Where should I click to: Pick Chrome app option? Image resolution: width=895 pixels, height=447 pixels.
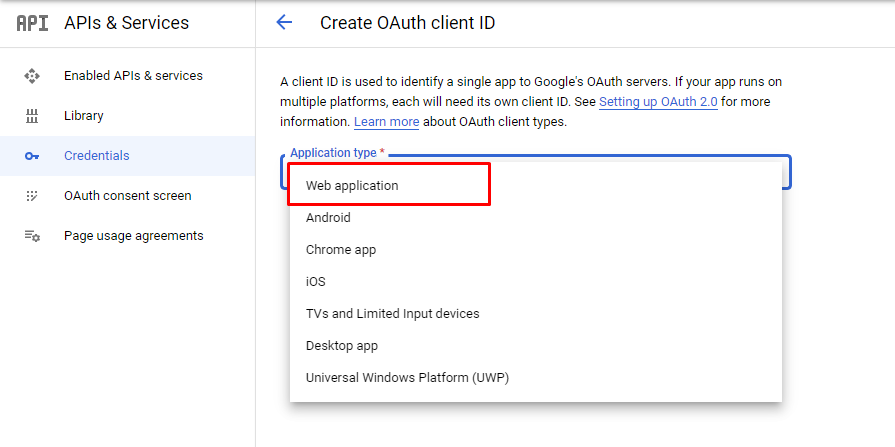[341, 250]
